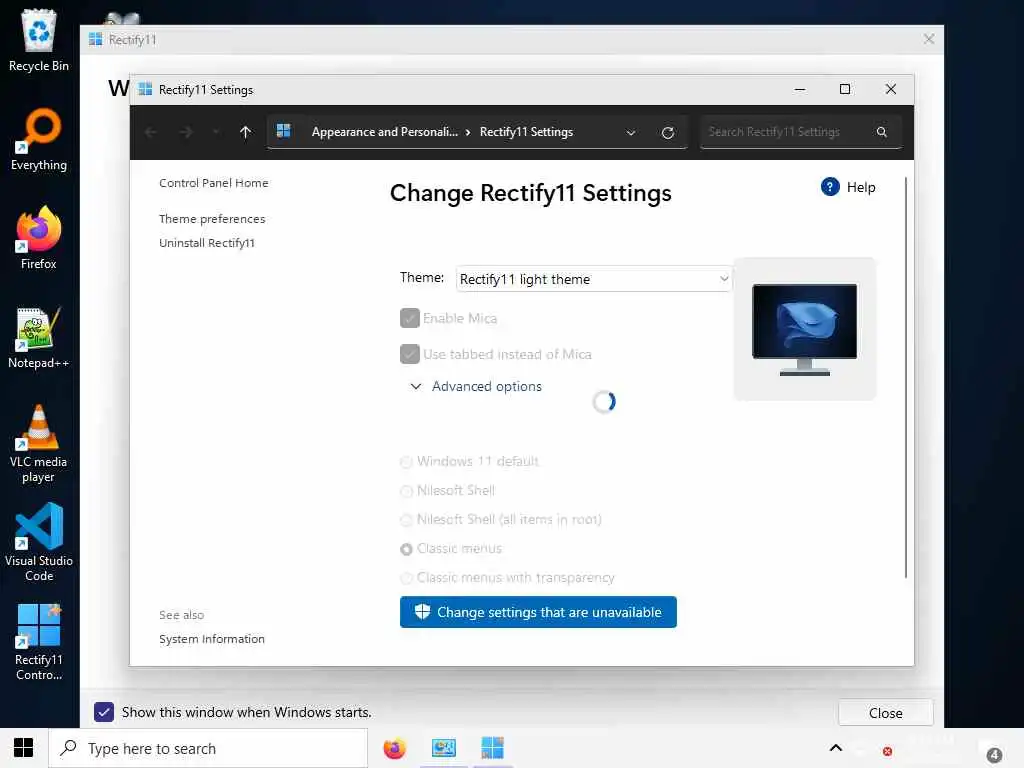Click Appearance and Personalization breadcrumb
1024x768 pixels.
pyautogui.click(x=385, y=132)
